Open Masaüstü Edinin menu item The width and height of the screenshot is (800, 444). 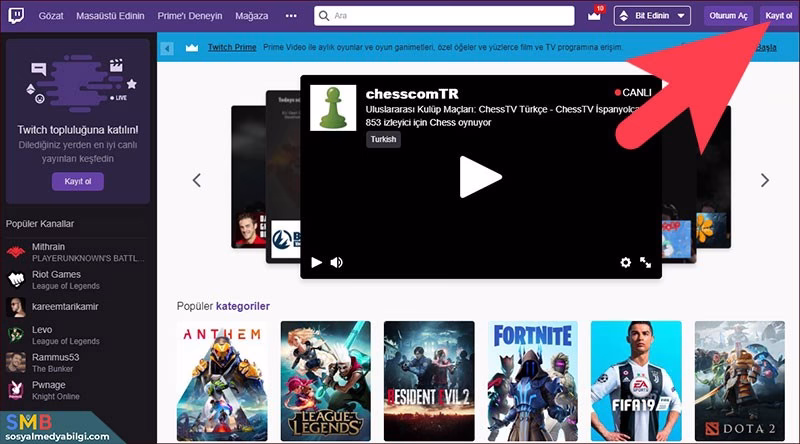click(110, 16)
